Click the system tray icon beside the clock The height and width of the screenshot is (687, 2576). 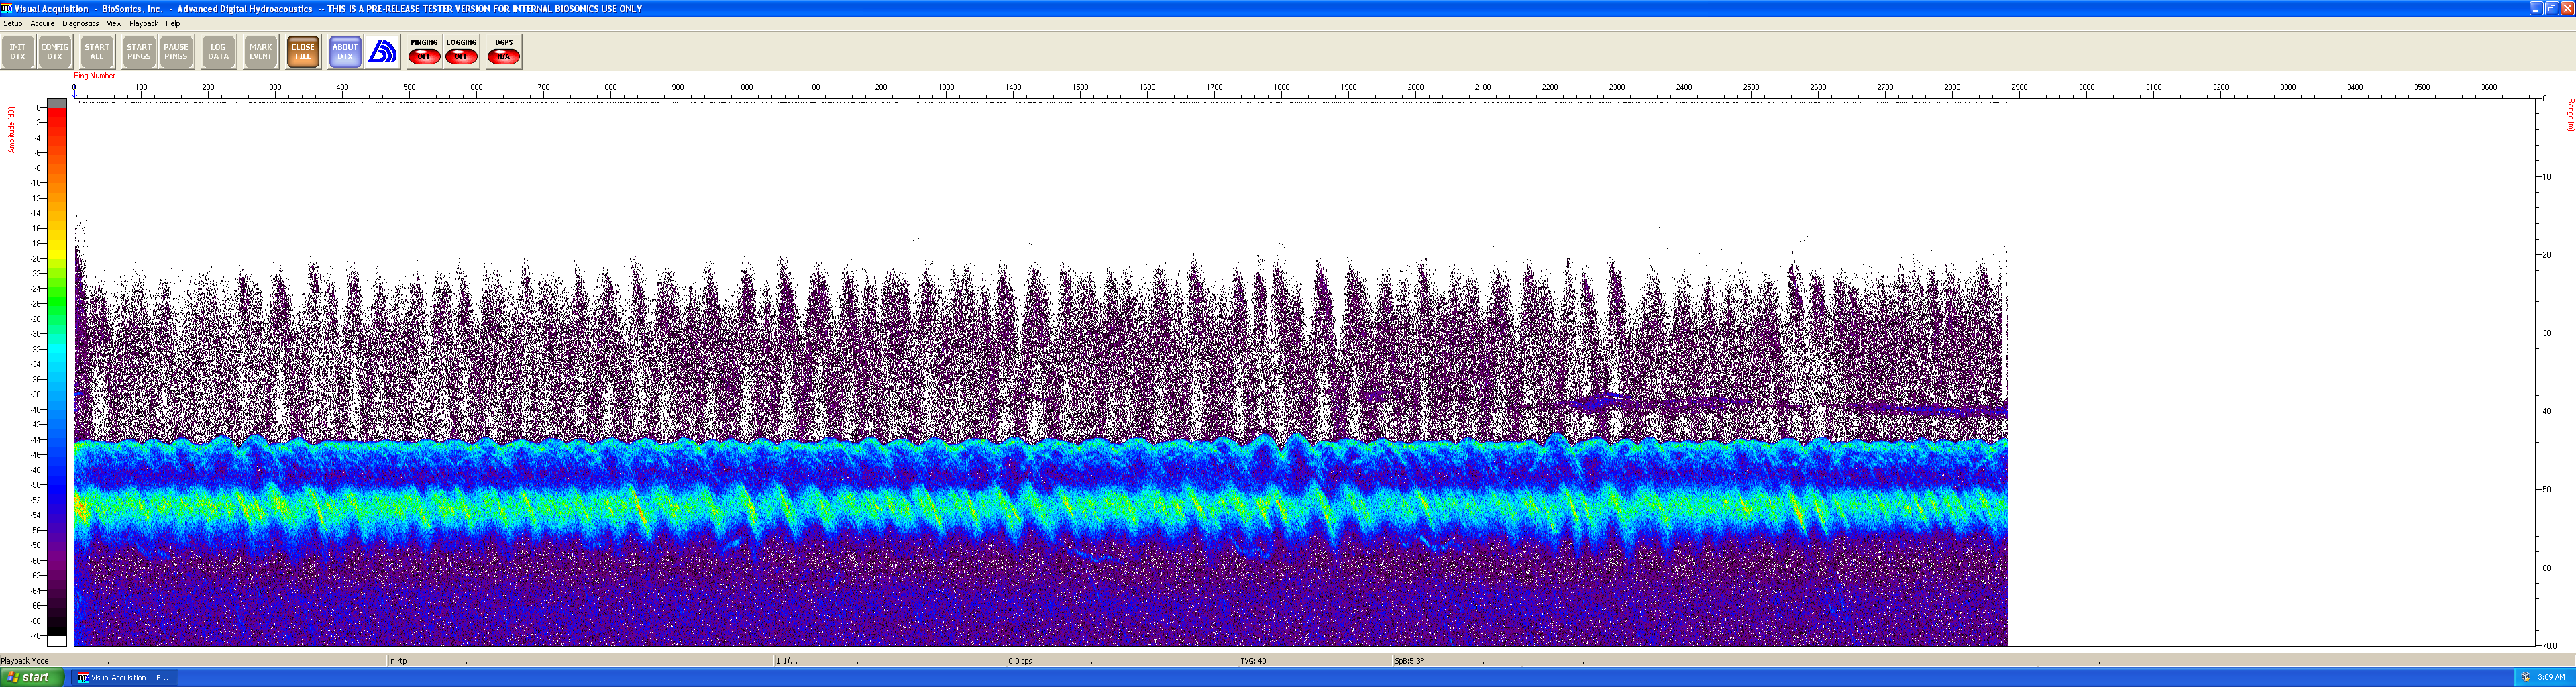[2525, 677]
